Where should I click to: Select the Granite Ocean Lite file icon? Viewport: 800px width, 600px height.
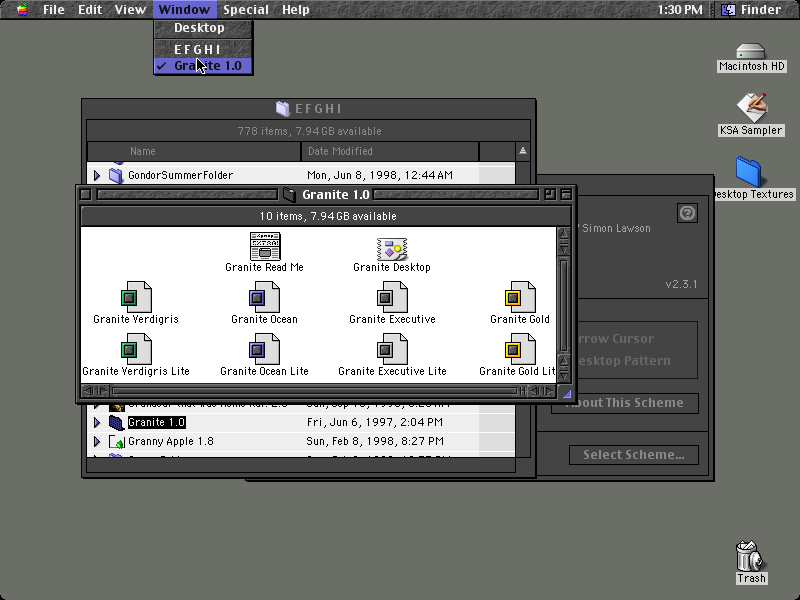coord(264,349)
